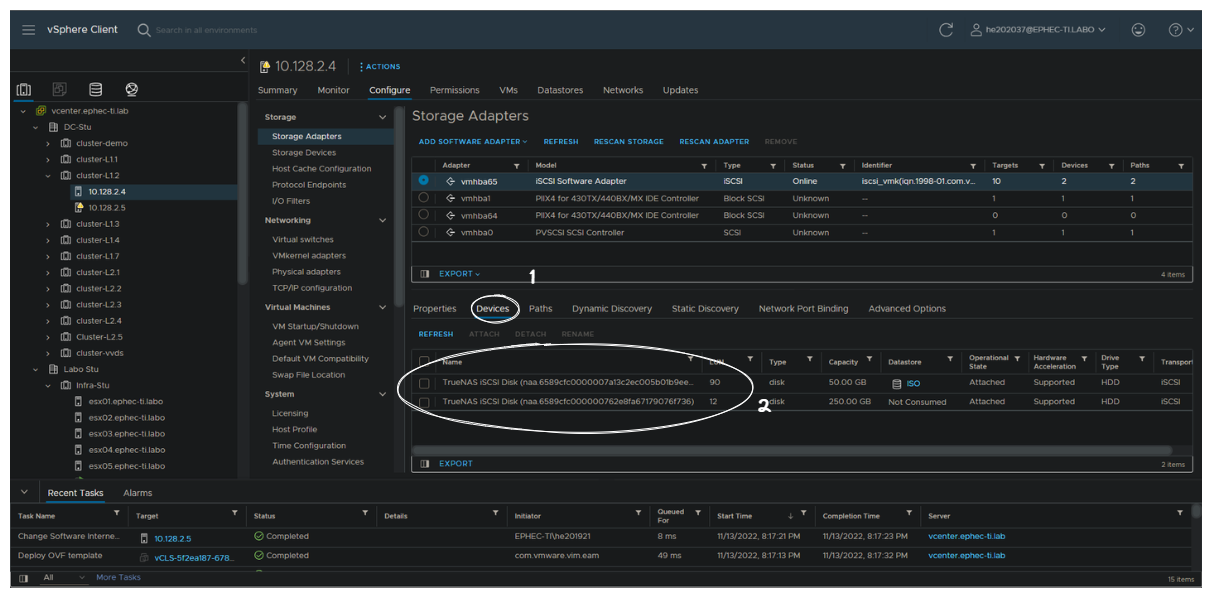The image size is (1212, 598).
Task: Select the vmhba1 adapter radio button
Action: click(424, 198)
